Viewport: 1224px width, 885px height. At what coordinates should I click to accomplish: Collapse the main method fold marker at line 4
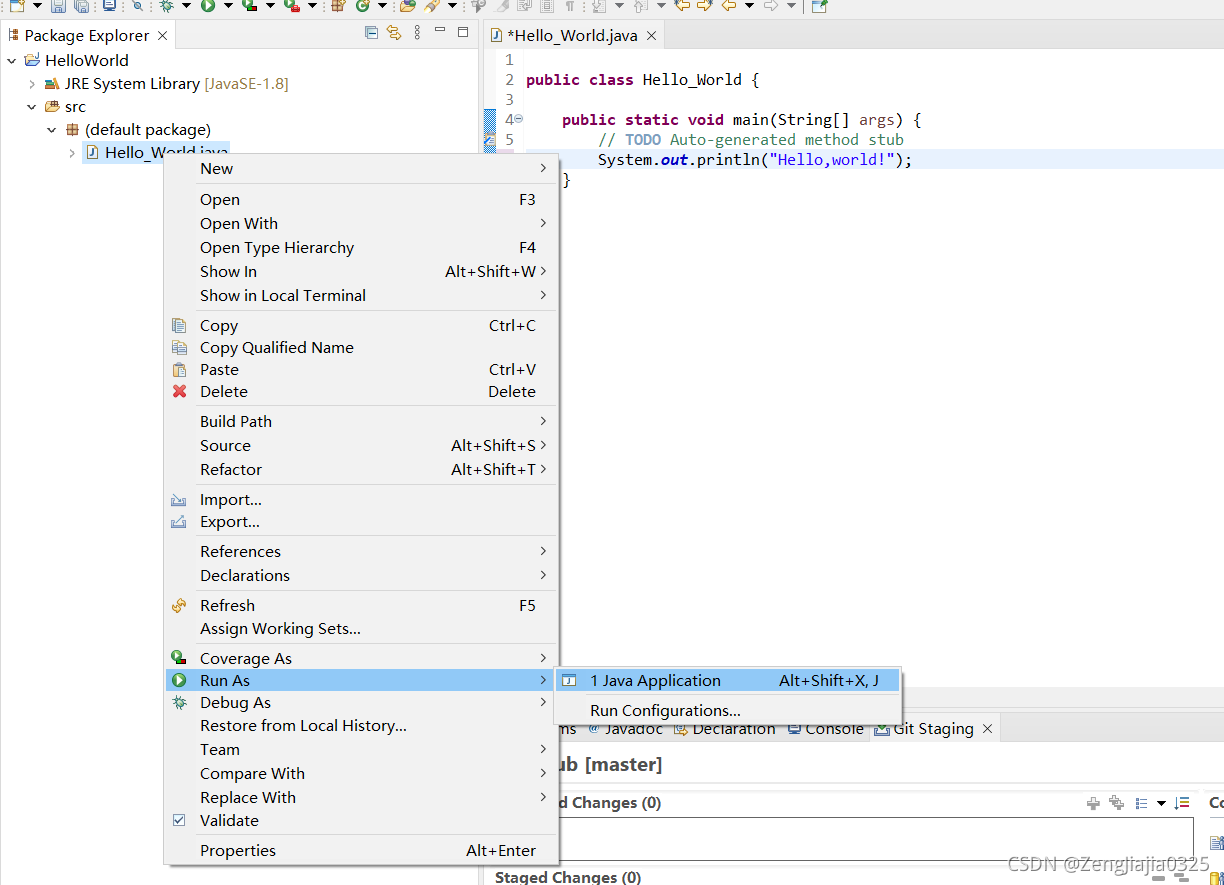tap(518, 119)
